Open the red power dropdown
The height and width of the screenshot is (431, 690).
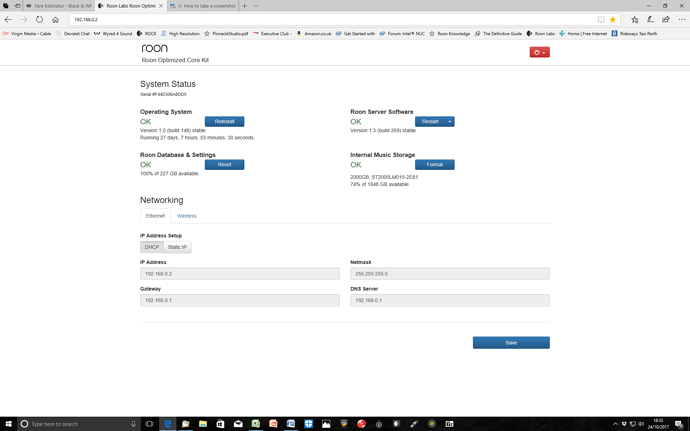[540, 52]
